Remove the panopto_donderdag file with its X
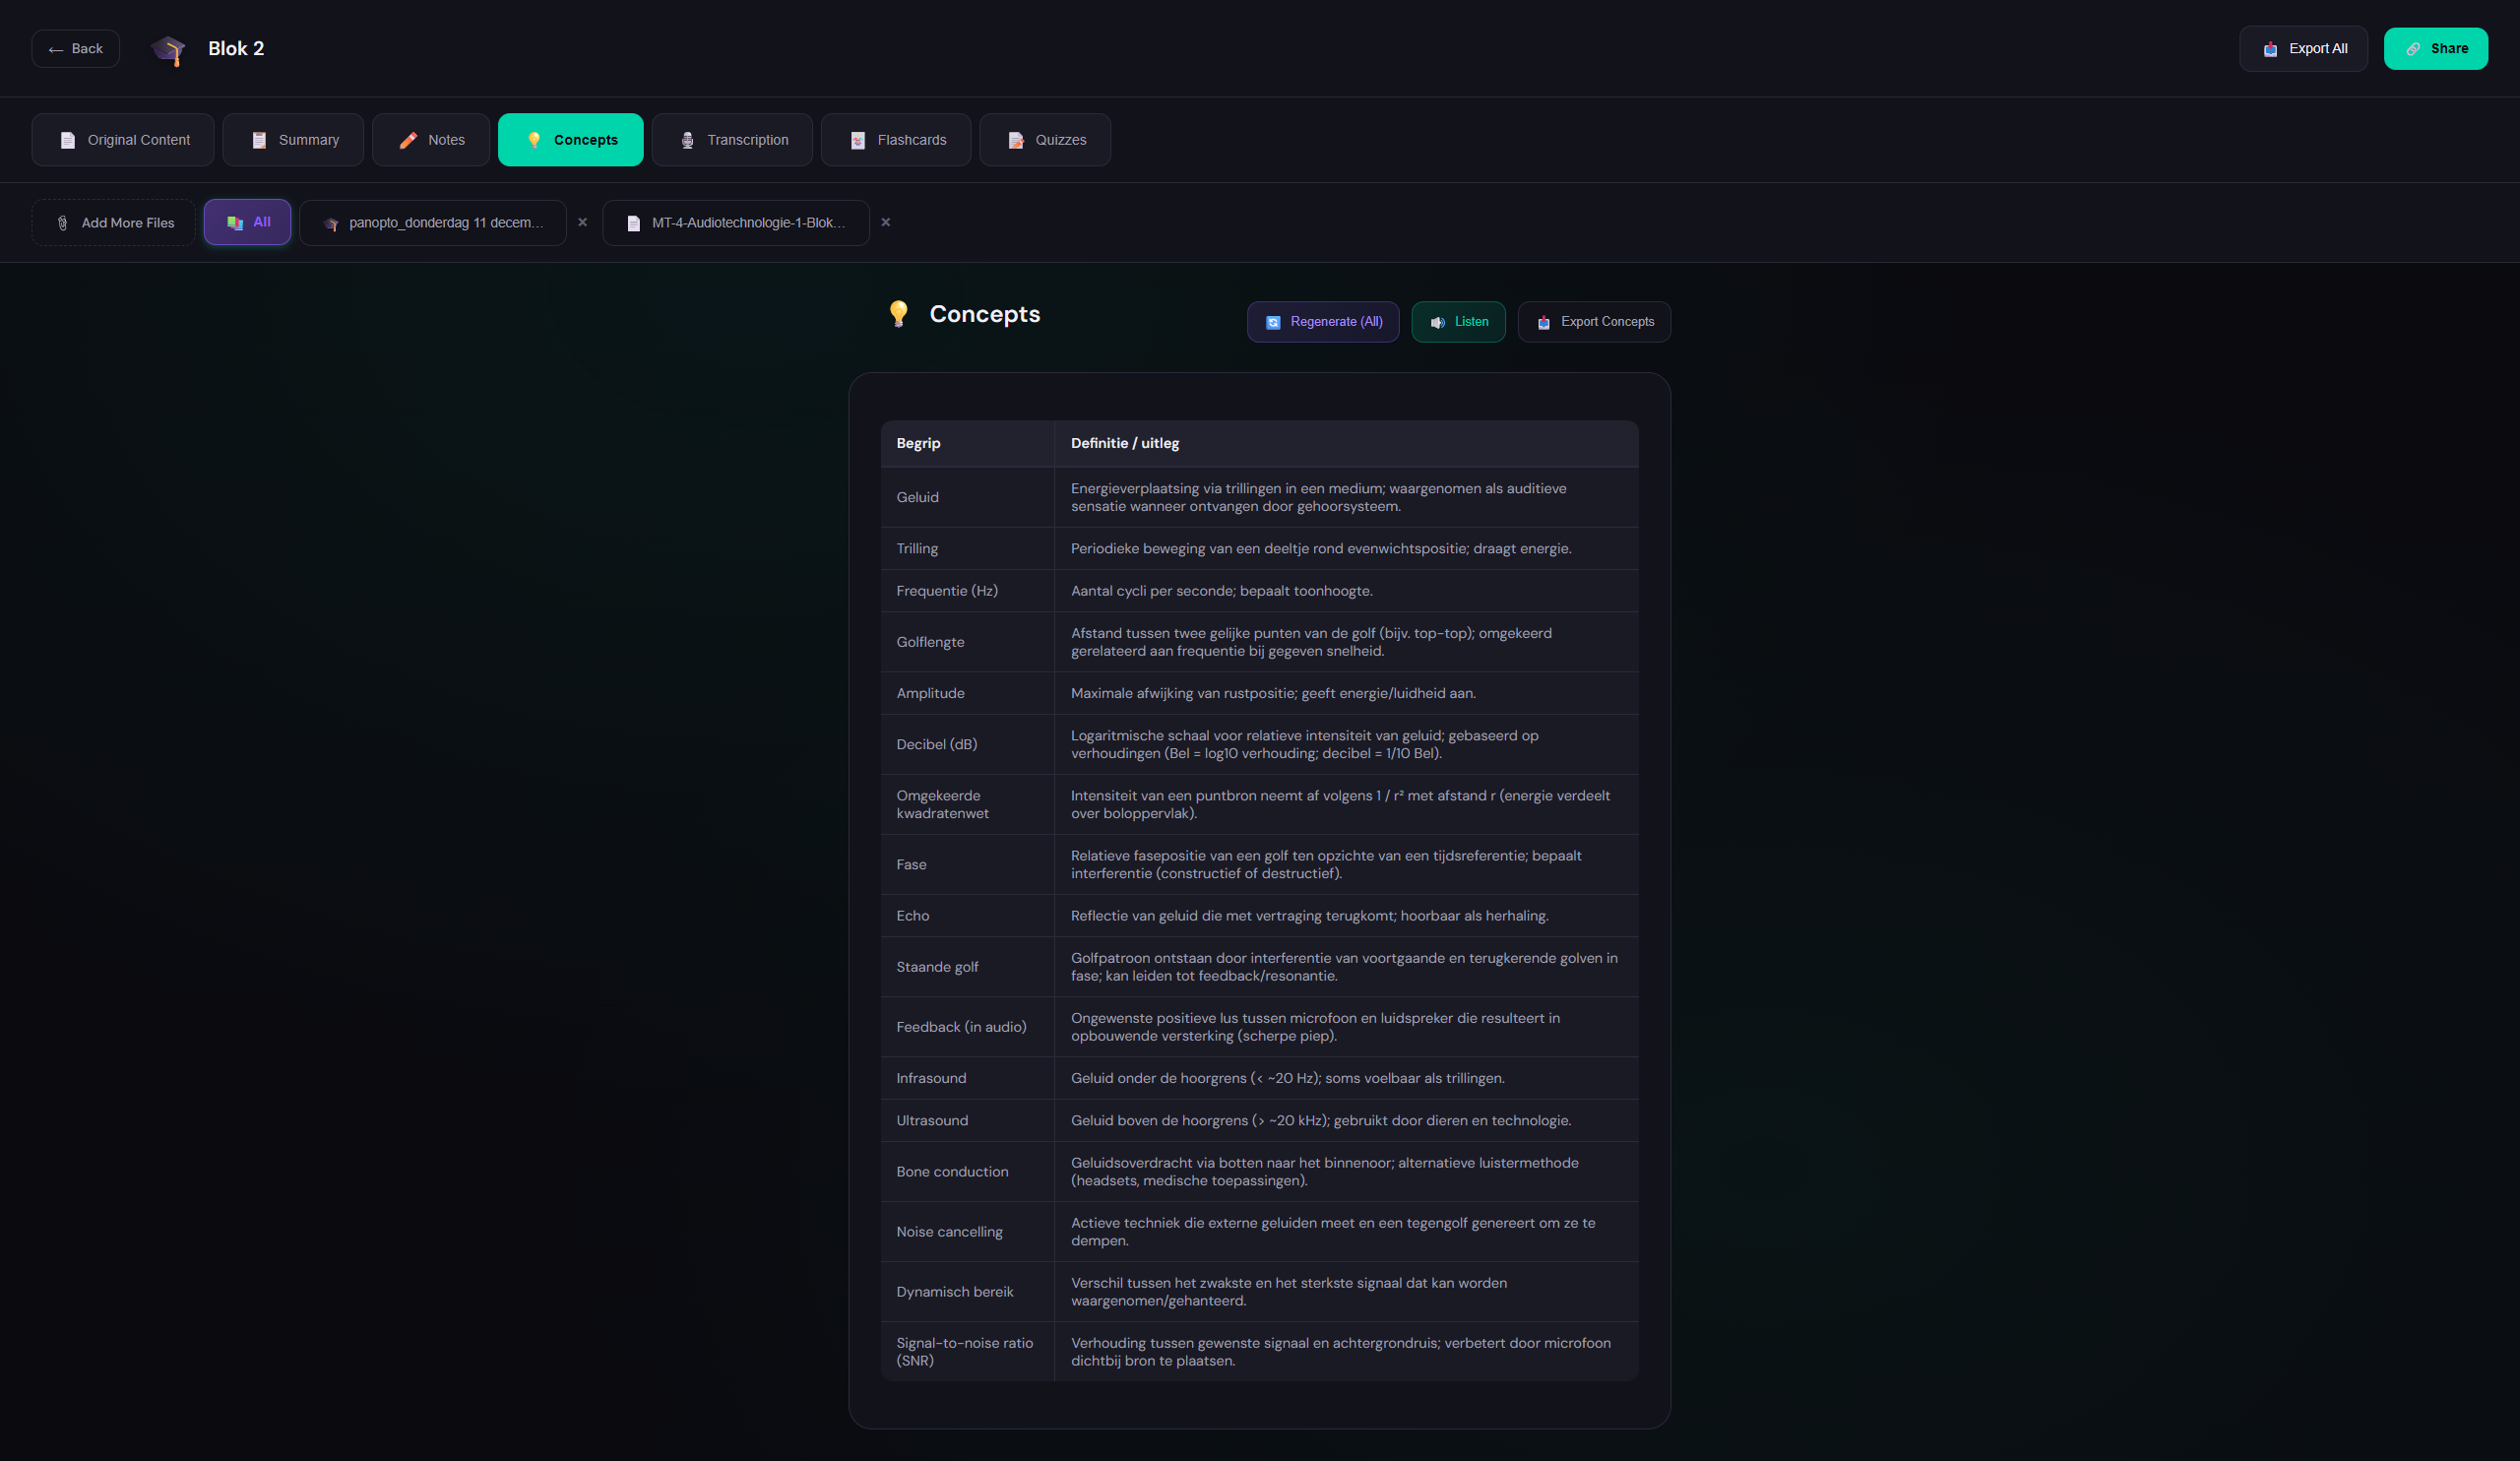 click(583, 222)
